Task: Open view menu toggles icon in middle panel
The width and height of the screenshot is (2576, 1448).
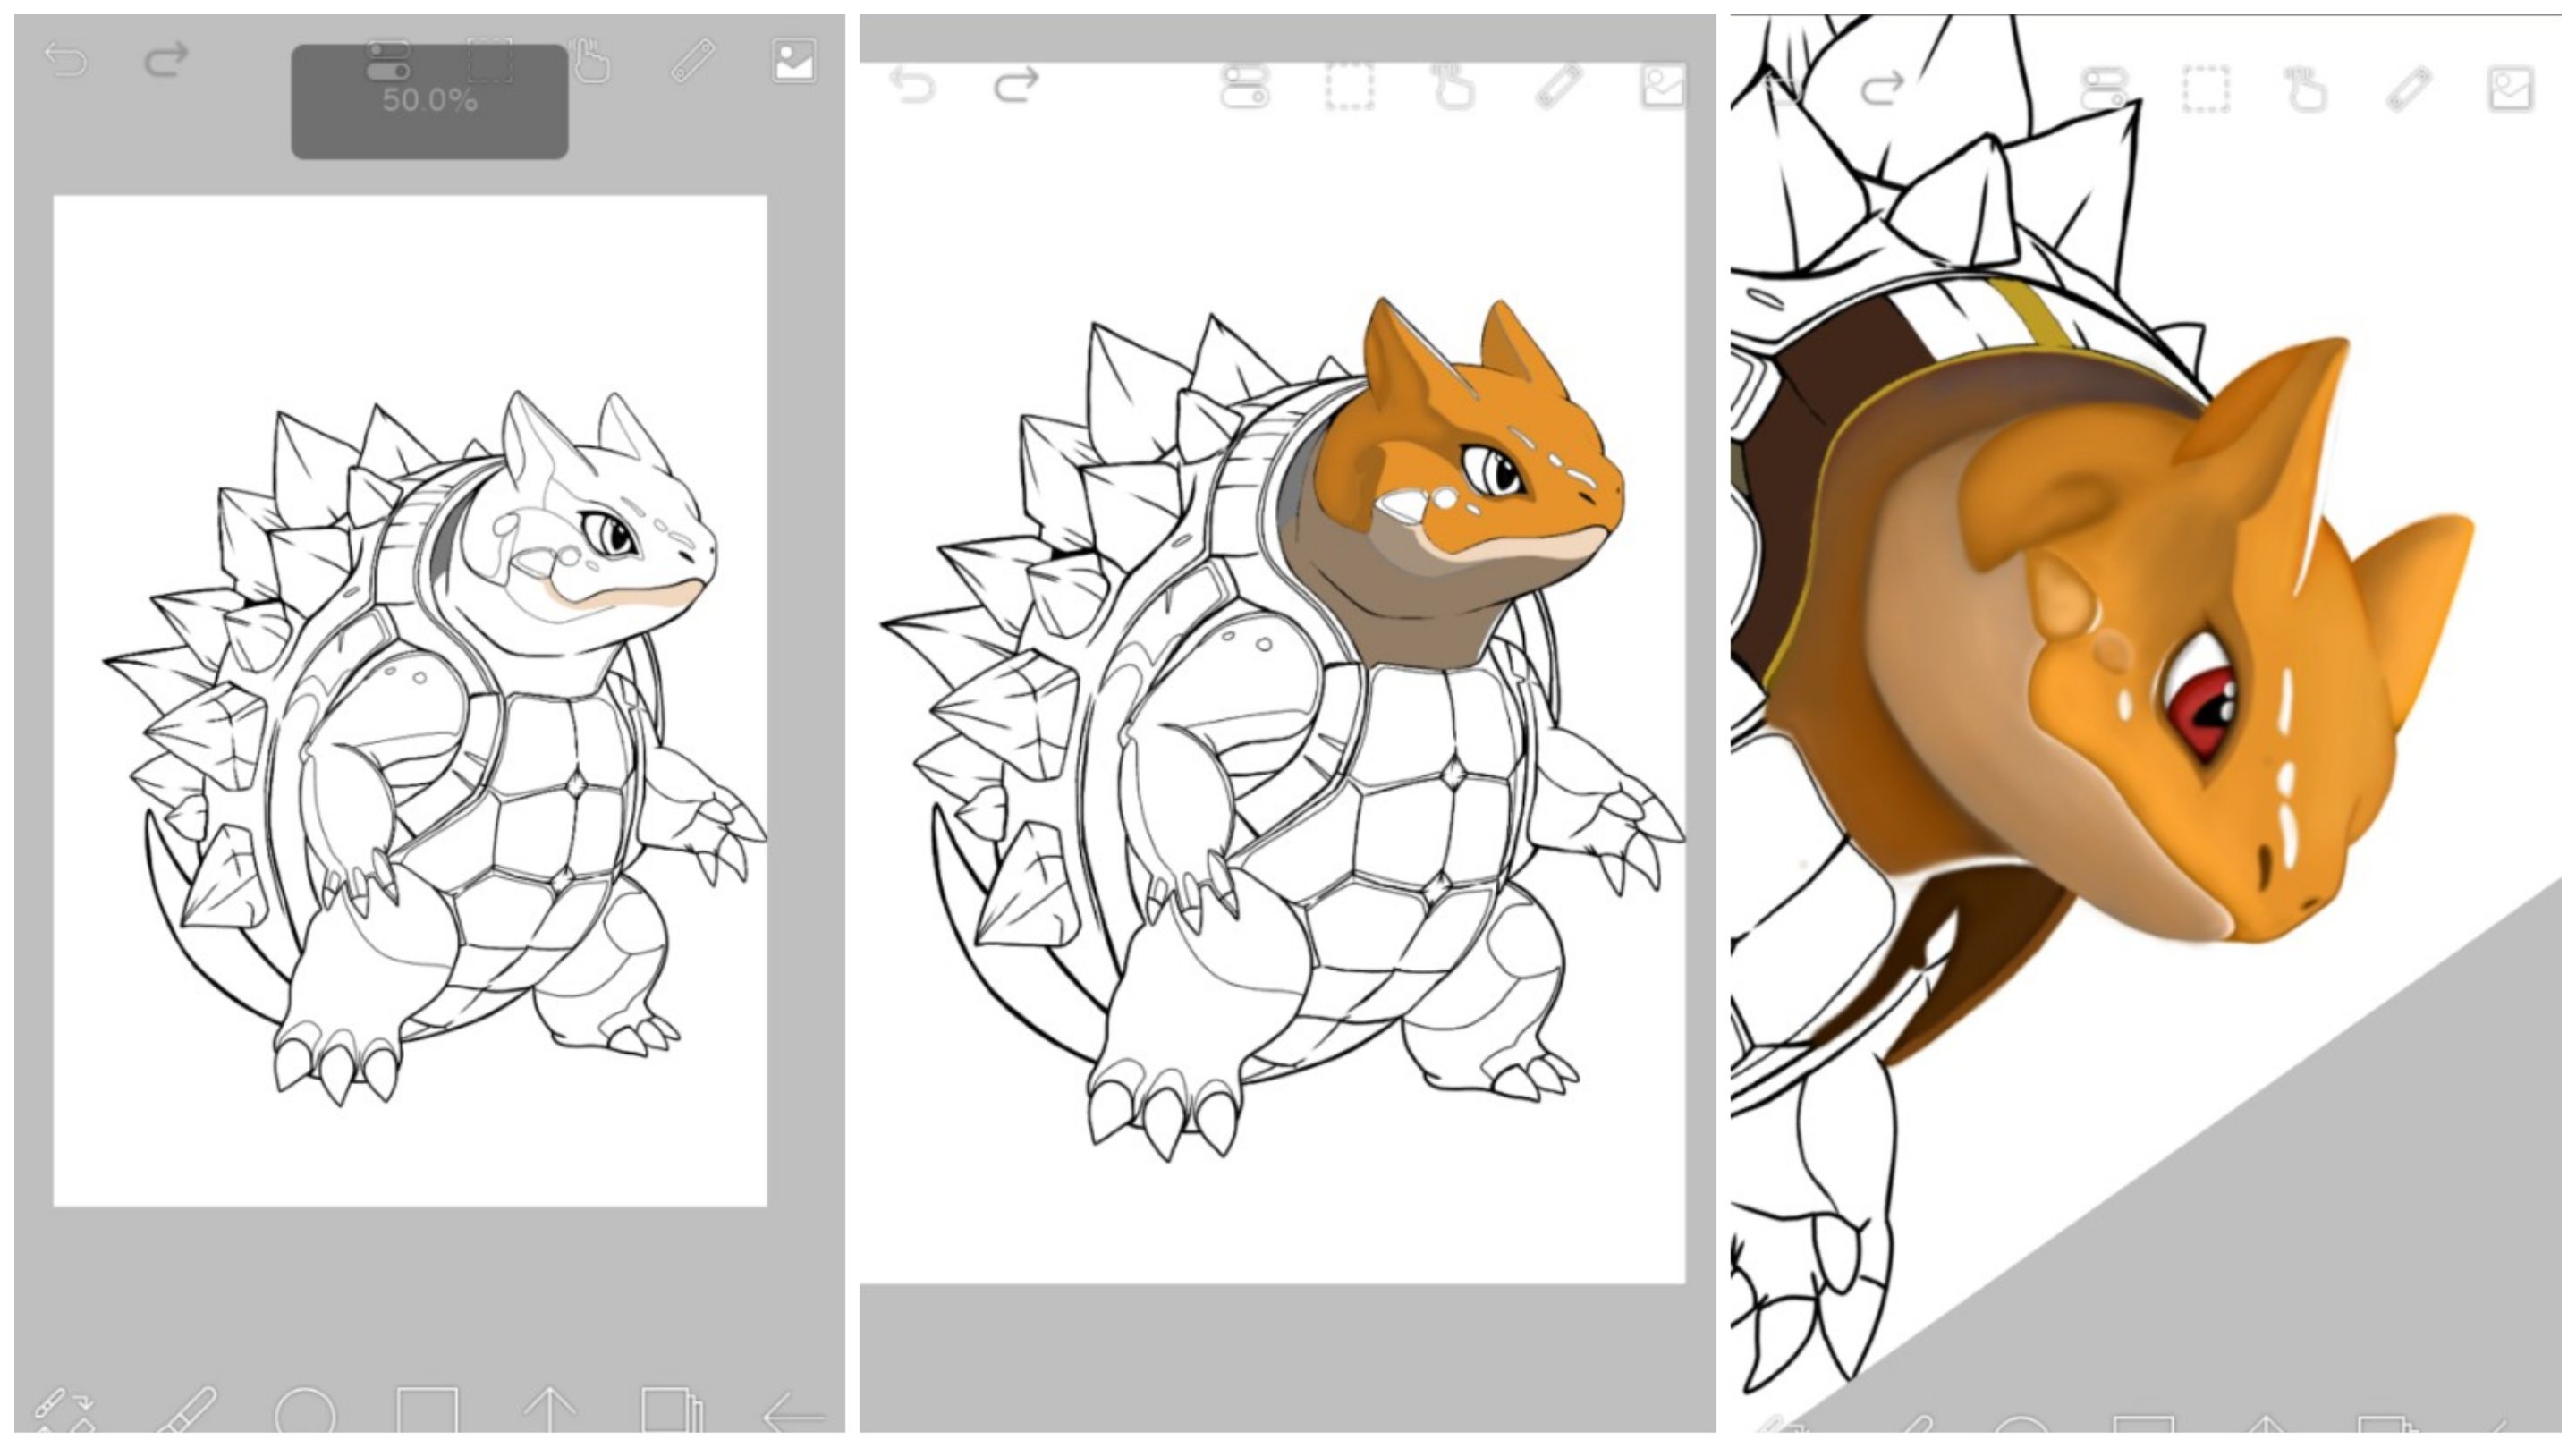Action: click(1246, 86)
